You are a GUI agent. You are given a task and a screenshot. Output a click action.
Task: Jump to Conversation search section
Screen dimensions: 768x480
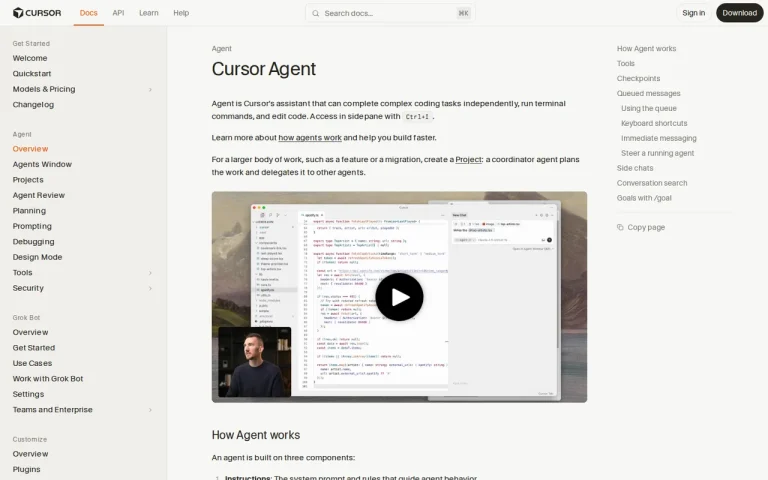pyautogui.click(x=652, y=183)
